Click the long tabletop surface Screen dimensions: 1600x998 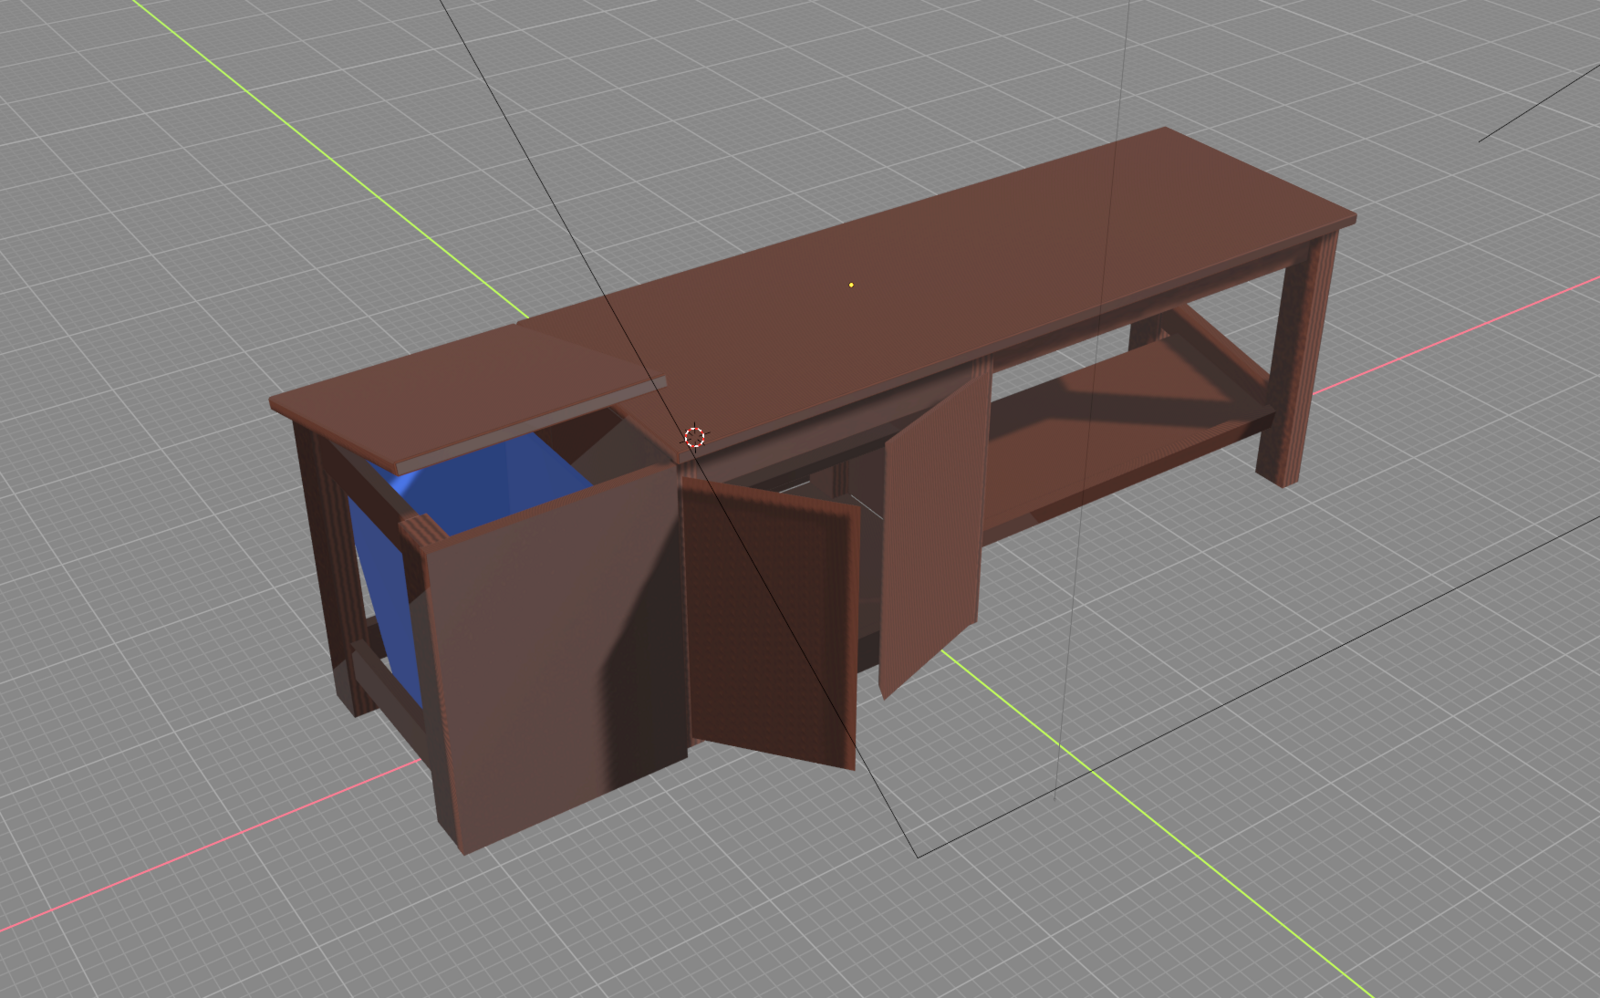950,270
